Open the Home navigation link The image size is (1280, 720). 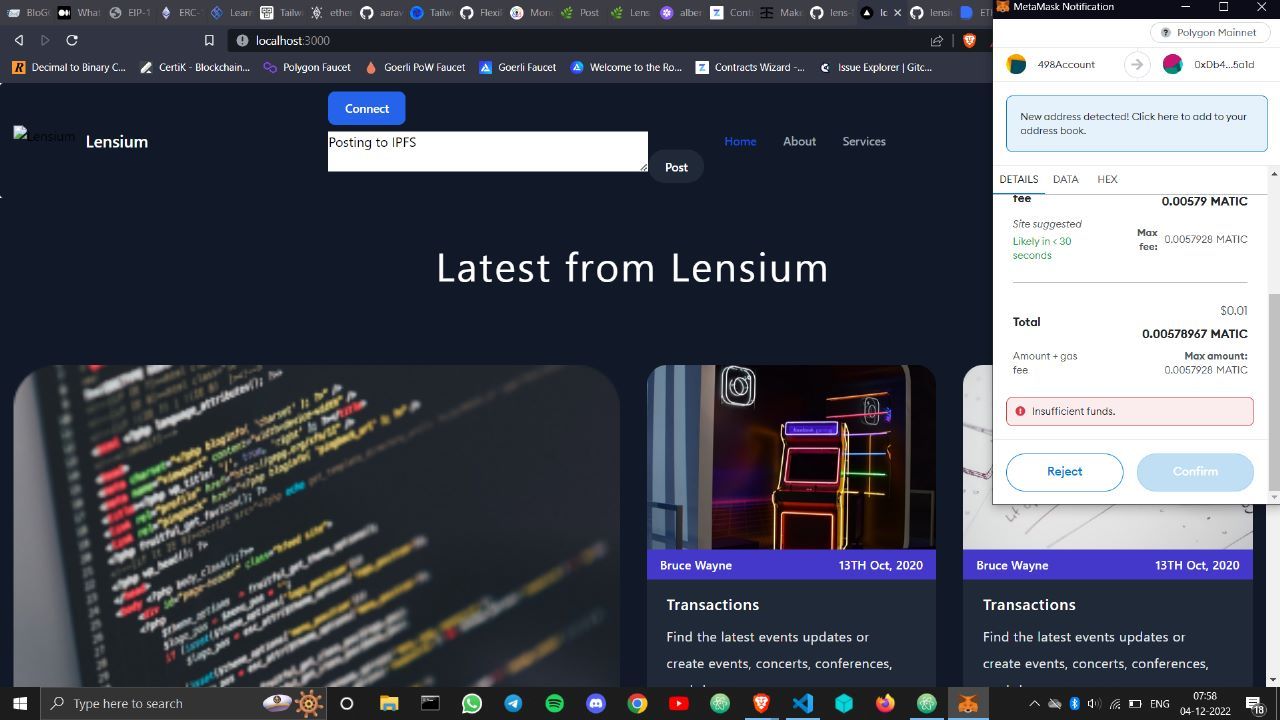740,141
